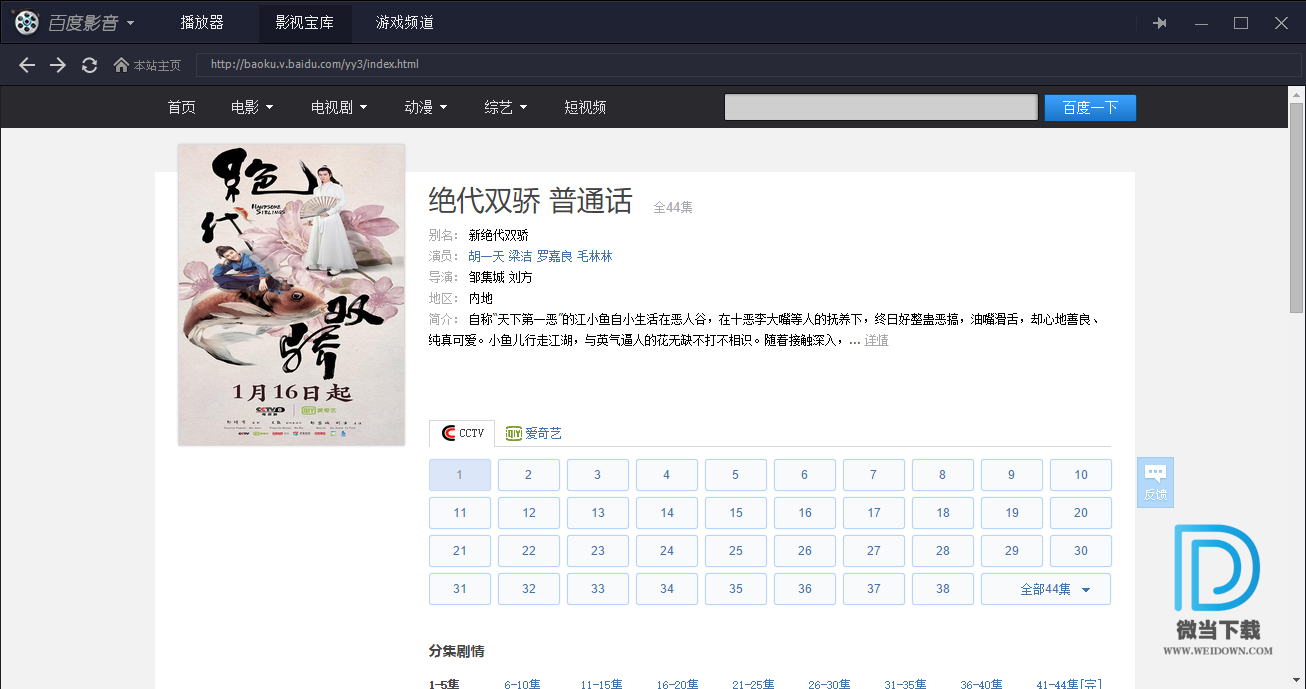The image size is (1306, 689).
Task: Open actor link 胡一天
Action: [x=486, y=256]
